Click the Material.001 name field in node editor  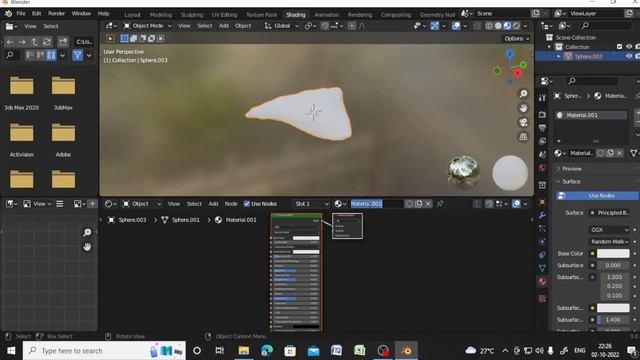pos(376,204)
